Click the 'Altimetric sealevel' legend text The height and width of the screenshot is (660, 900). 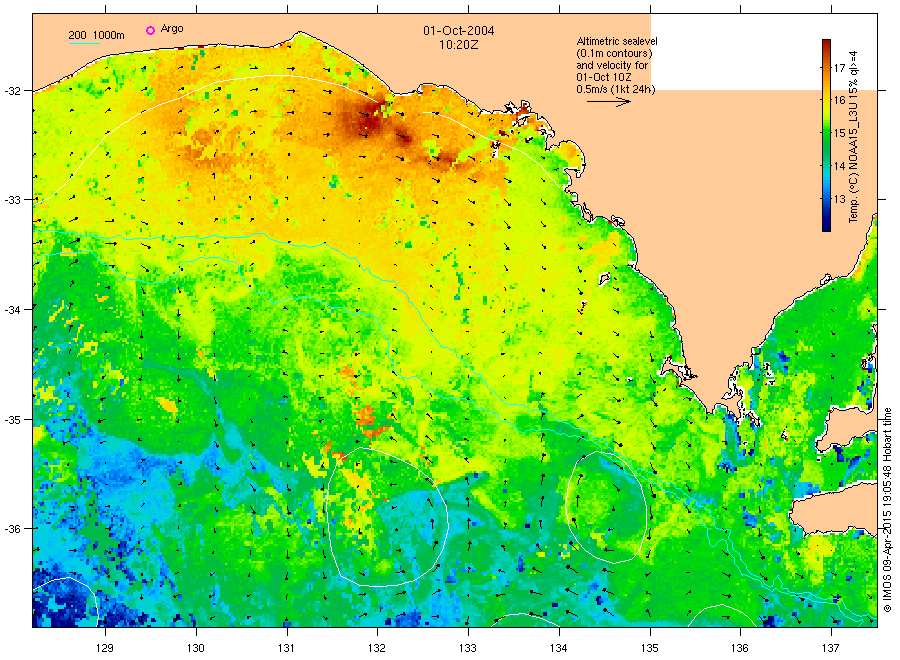pyautogui.click(x=617, y=41)
